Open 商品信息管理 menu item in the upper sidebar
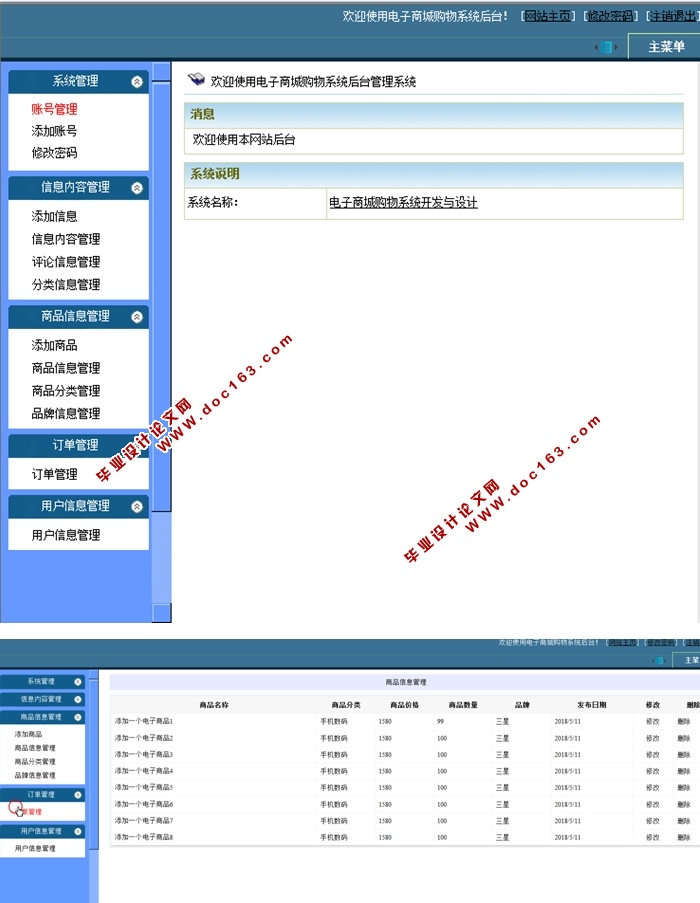Screen dimensions: 700x903 66,368
